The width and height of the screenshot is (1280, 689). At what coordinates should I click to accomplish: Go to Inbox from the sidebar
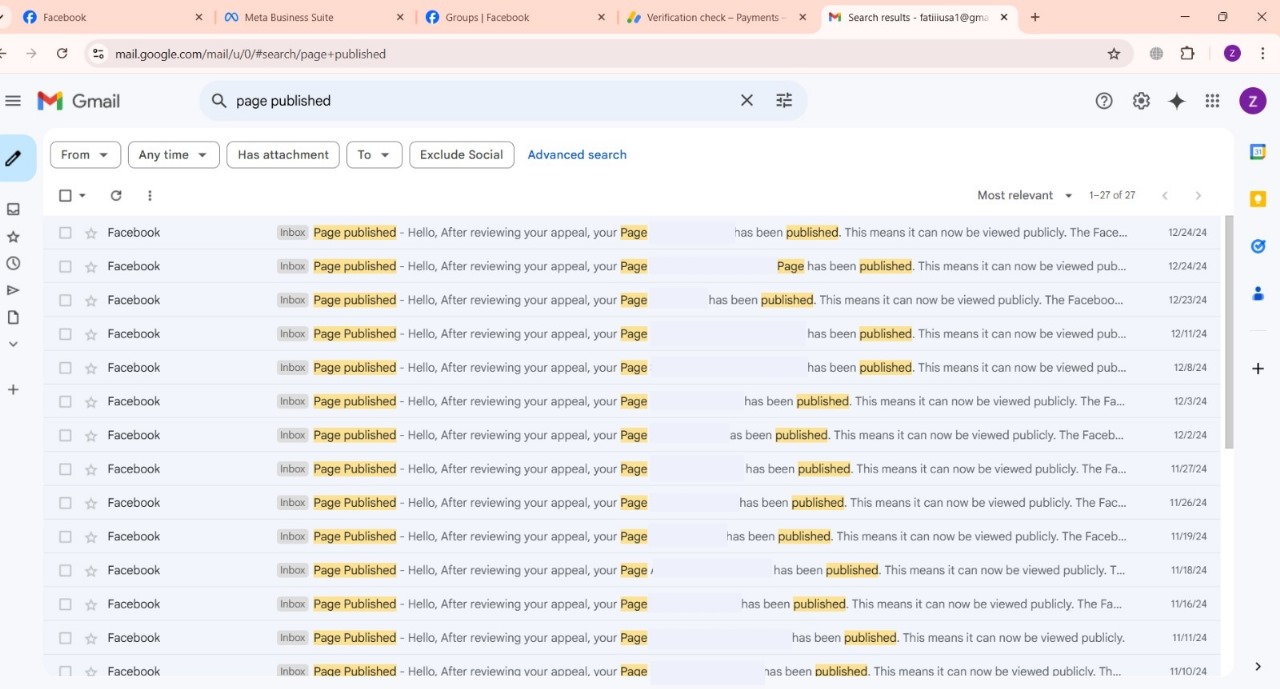[13, 209]
